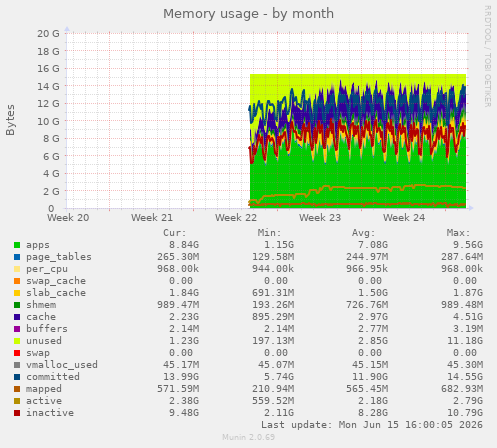497x448 pixels.
Task: Click the shmem dark green swatch
Action: 17,305
